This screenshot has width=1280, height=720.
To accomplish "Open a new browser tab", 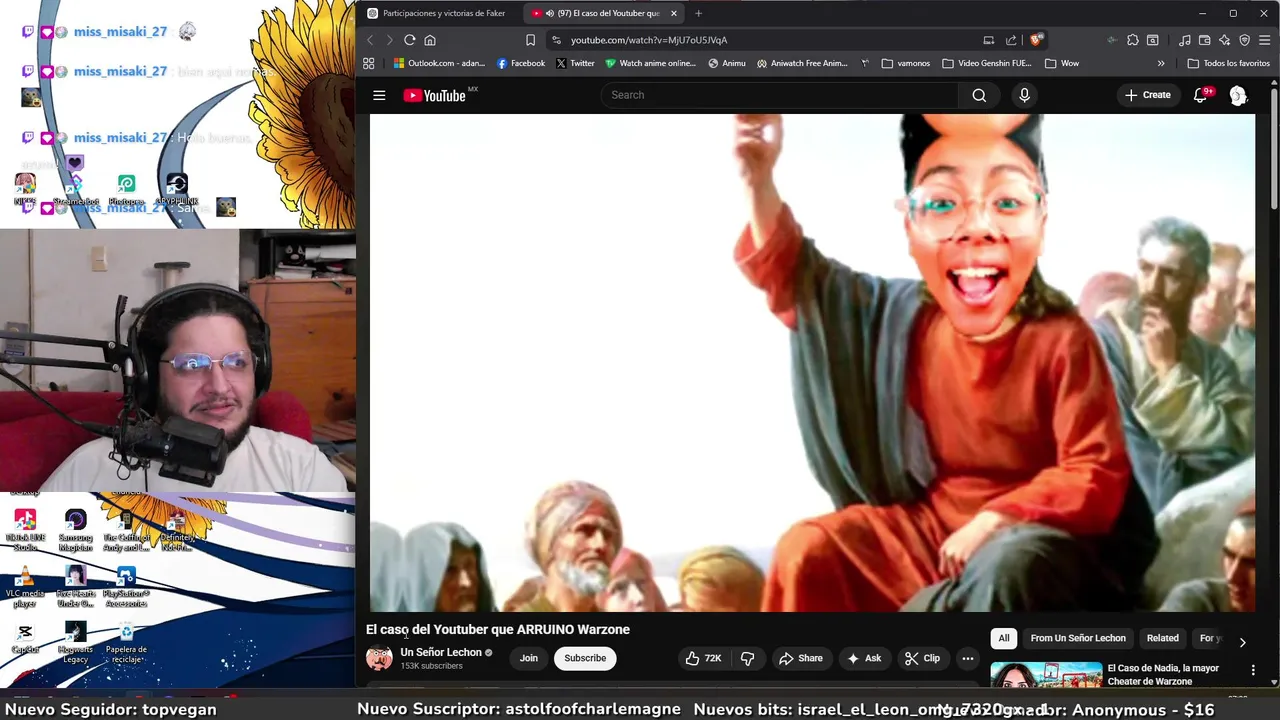I will point(698,13).
